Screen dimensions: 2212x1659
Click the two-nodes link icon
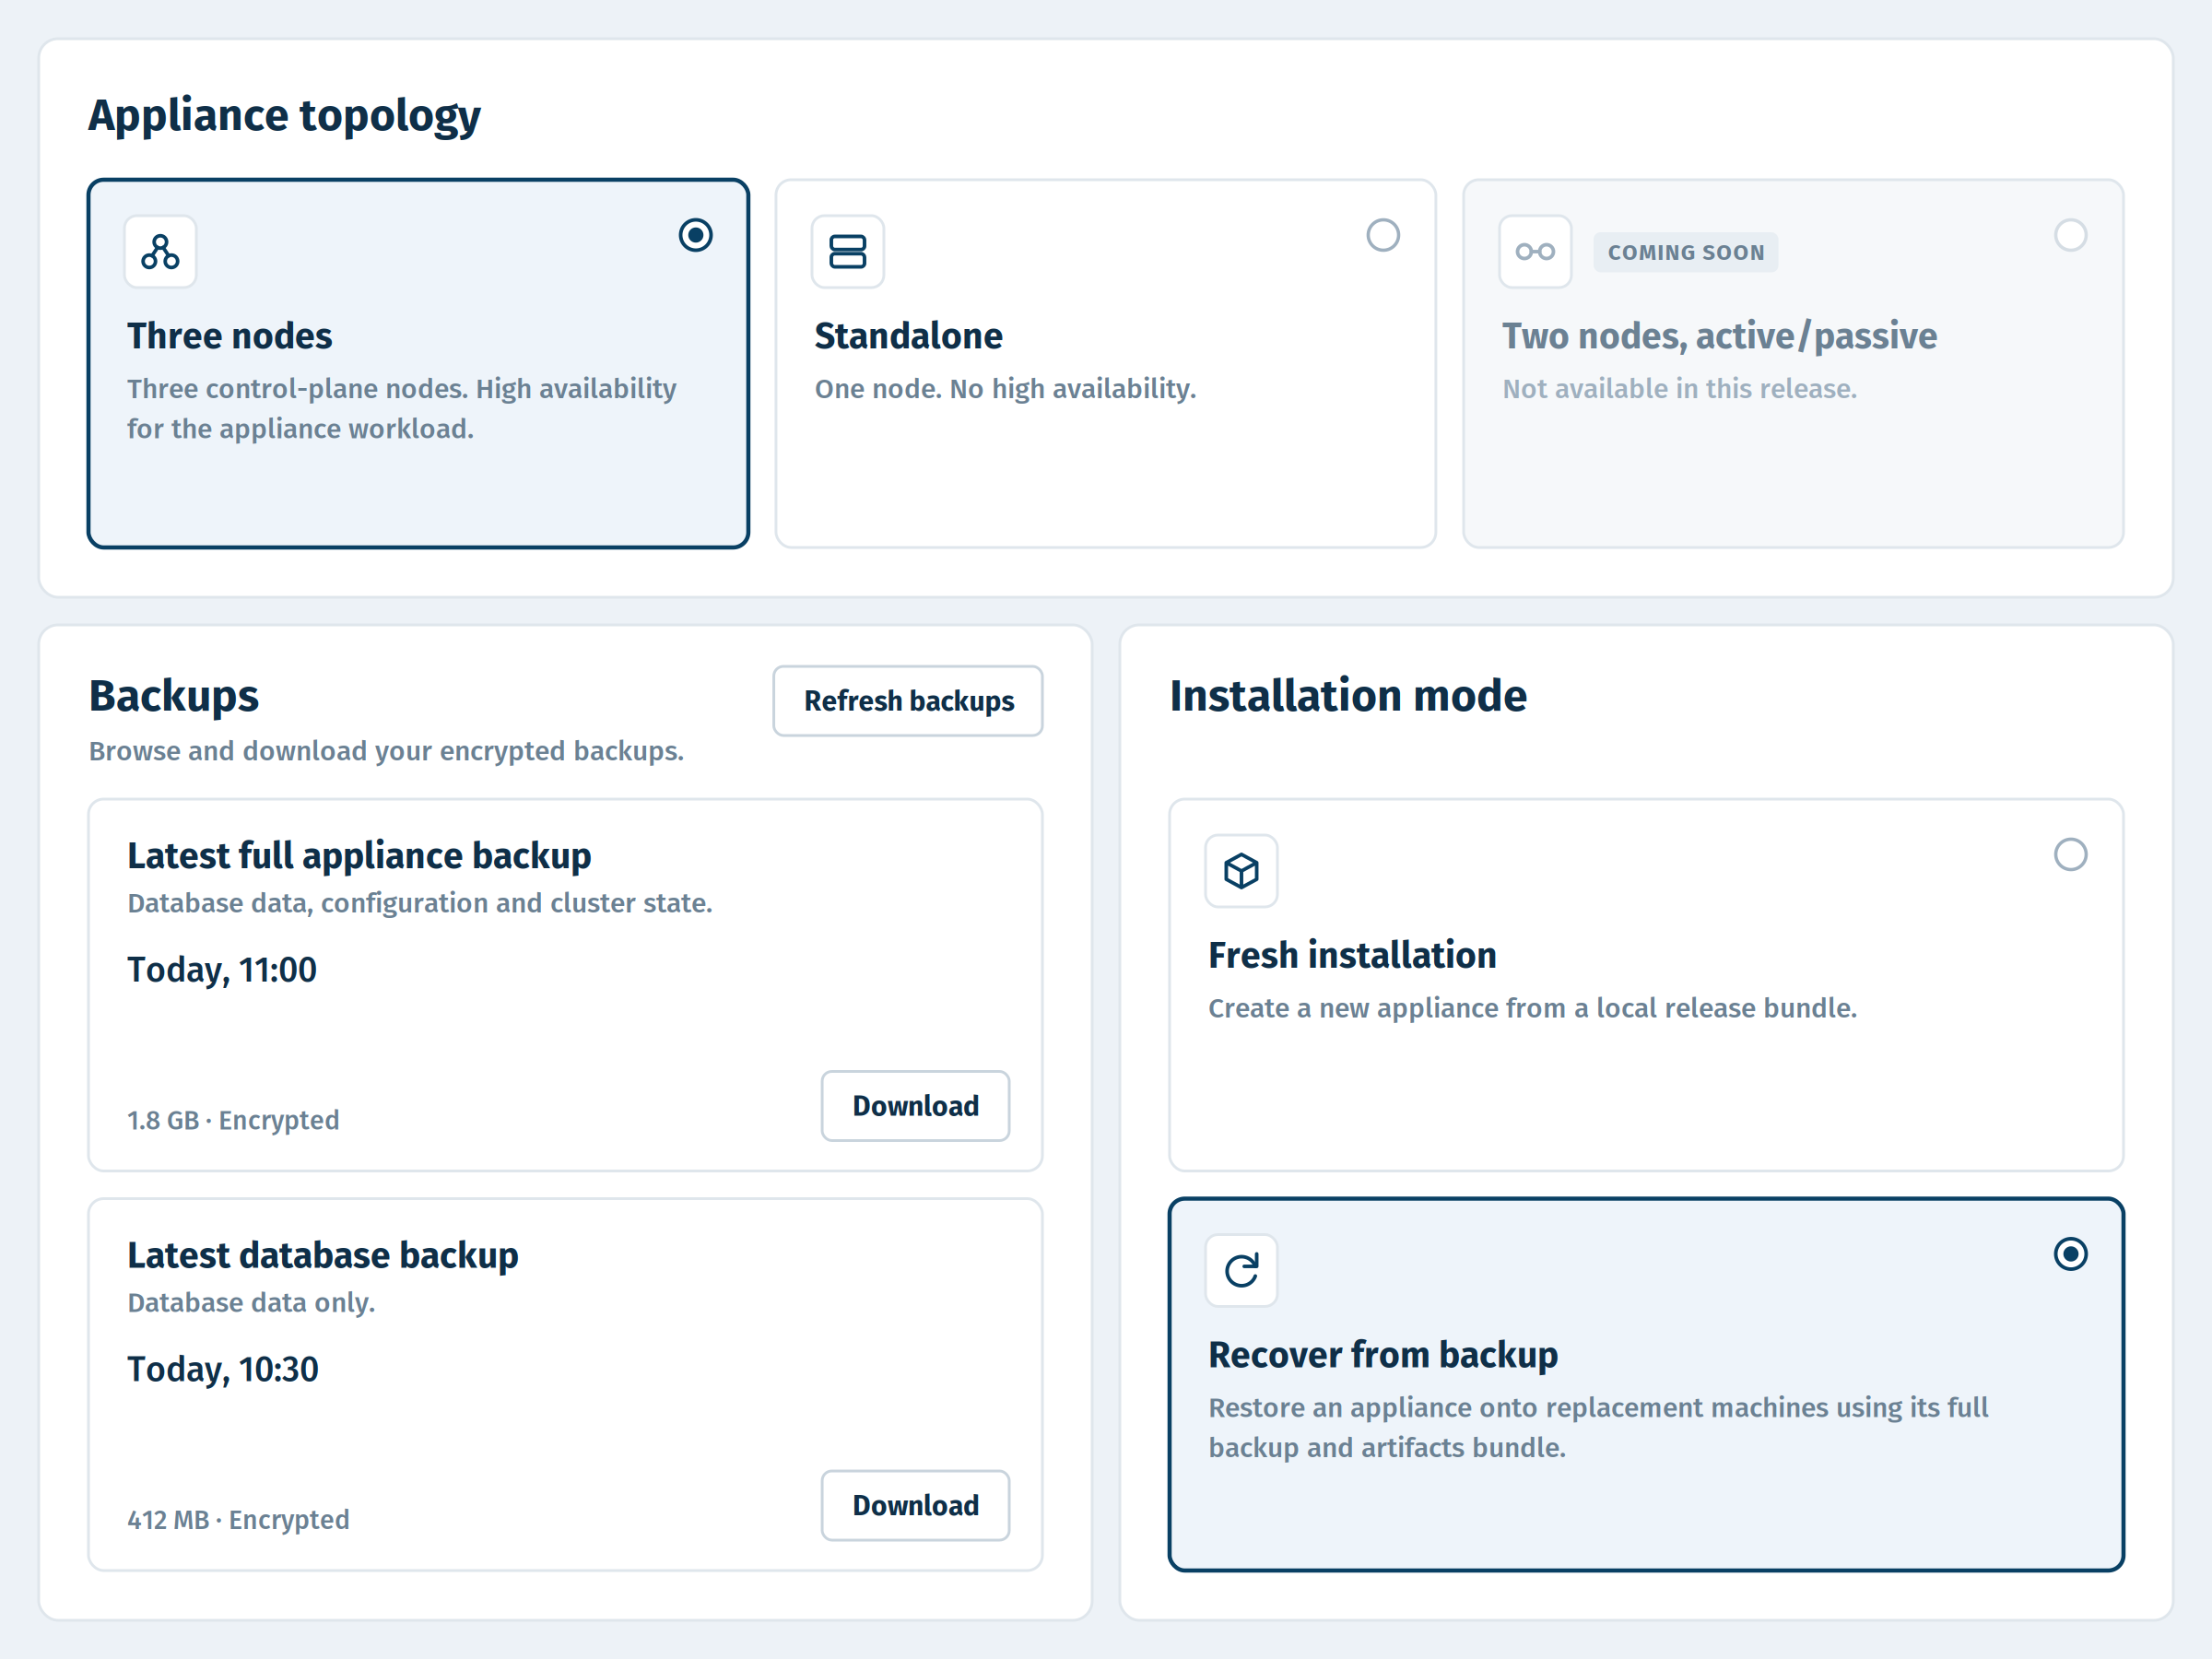(1535, 251)
